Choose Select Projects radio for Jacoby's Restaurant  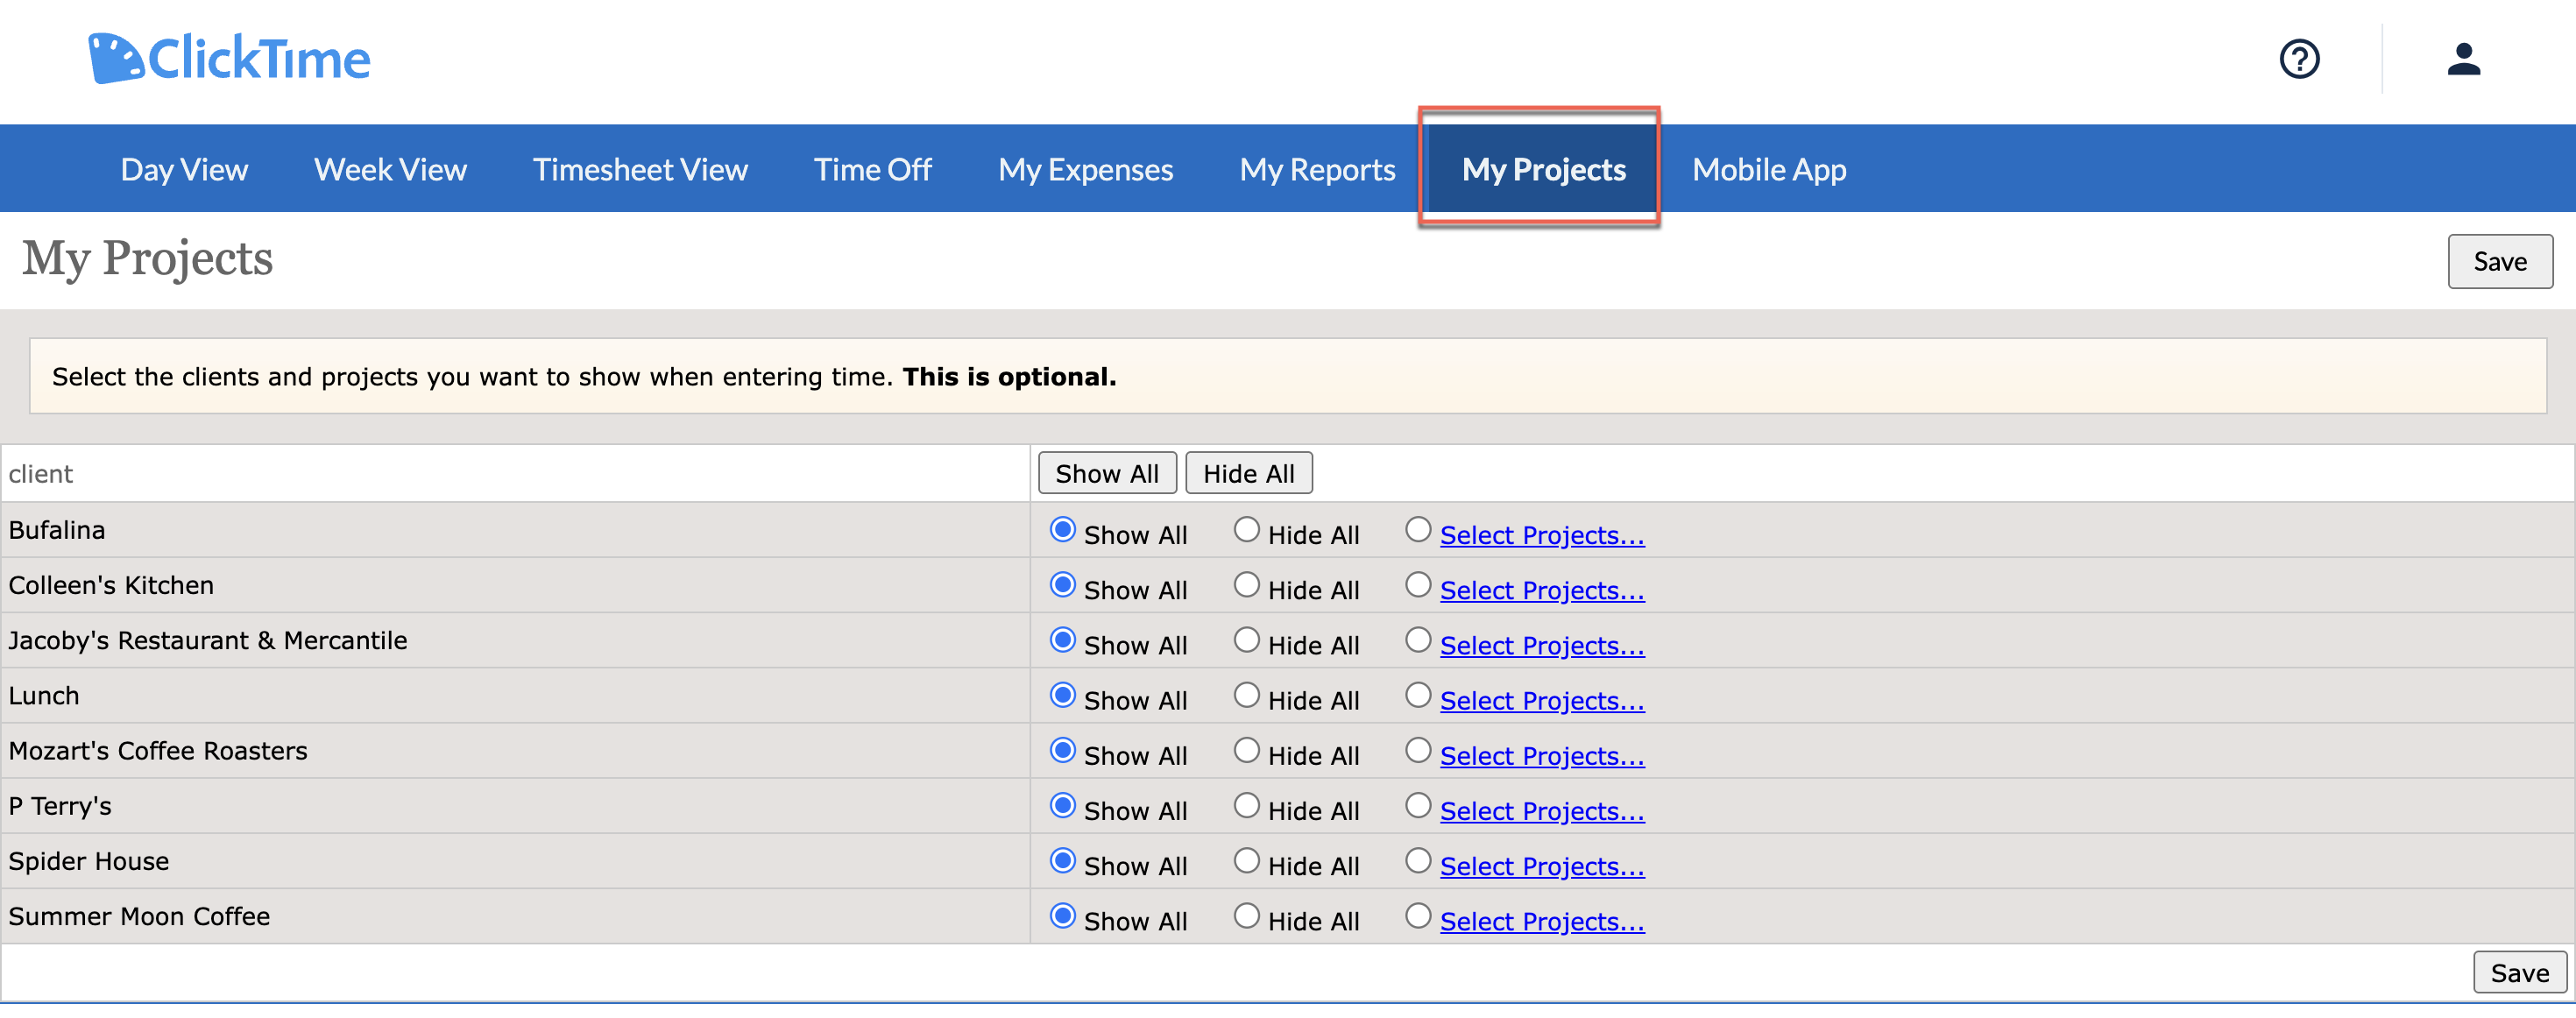(1418, 639)
